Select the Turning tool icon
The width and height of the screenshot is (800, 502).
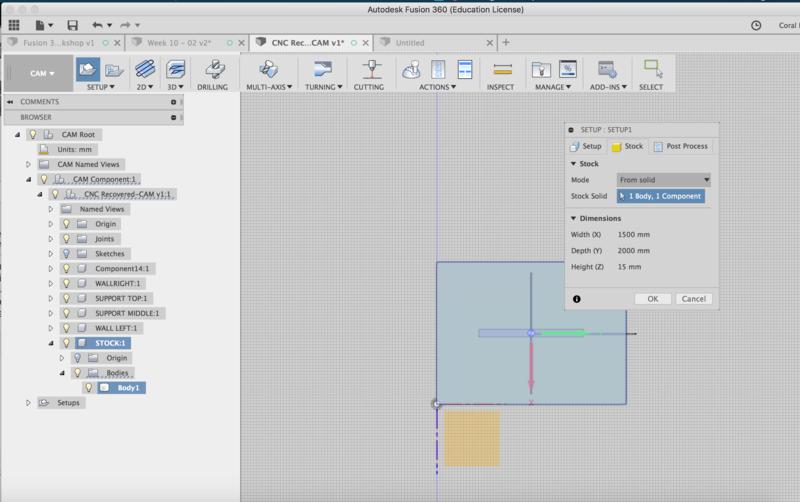(x=322, y=69)
